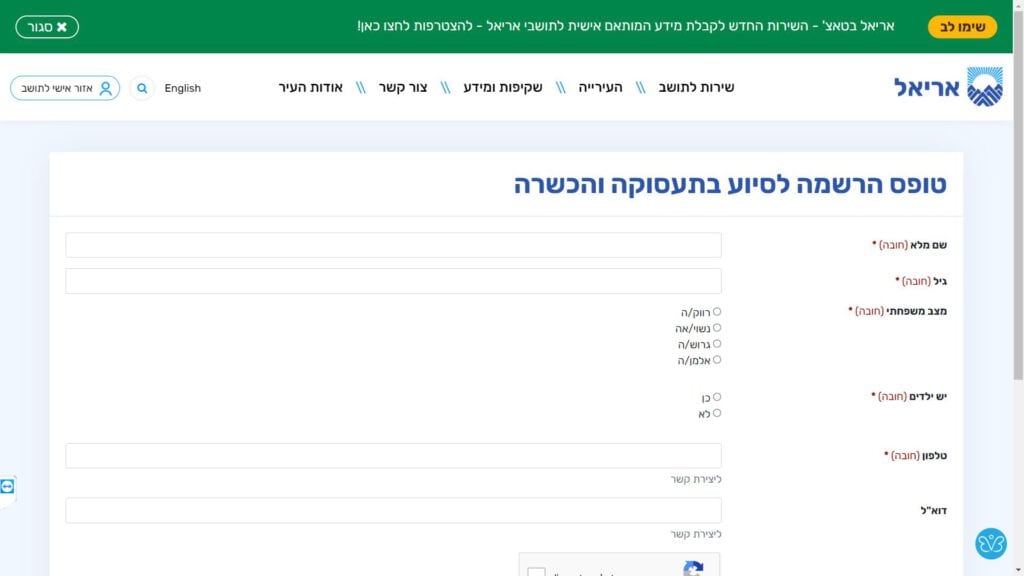Tick the reCAPTCHA checkbox

(536, 572)
